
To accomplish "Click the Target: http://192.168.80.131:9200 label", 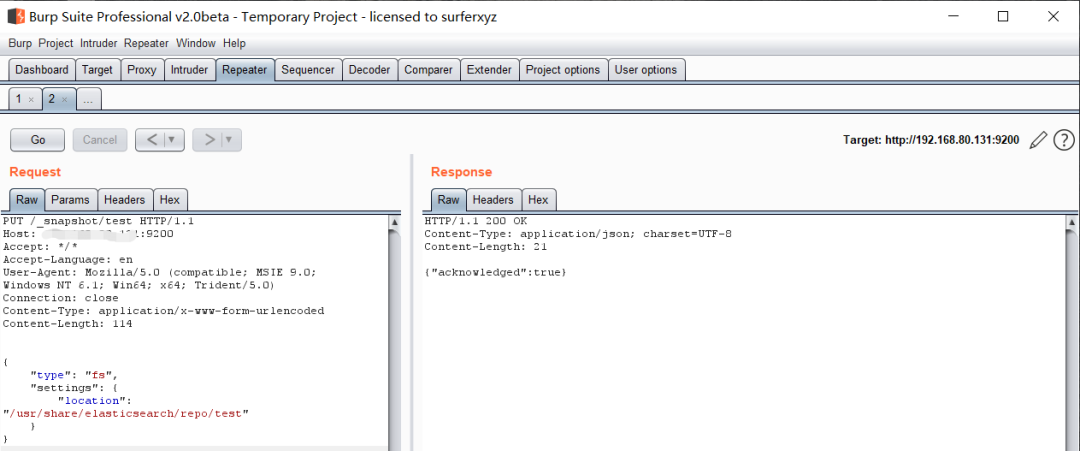I will 931,140.
